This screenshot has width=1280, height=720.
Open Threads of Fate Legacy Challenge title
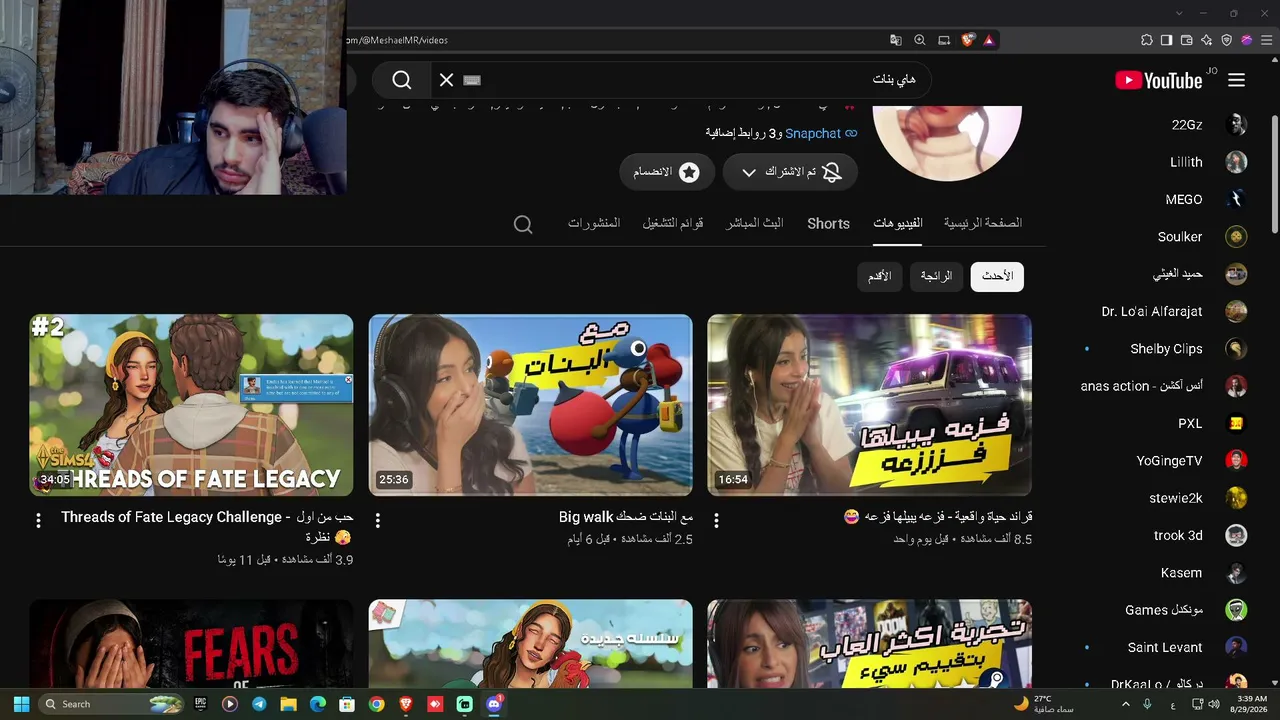[x=207, y=527]
